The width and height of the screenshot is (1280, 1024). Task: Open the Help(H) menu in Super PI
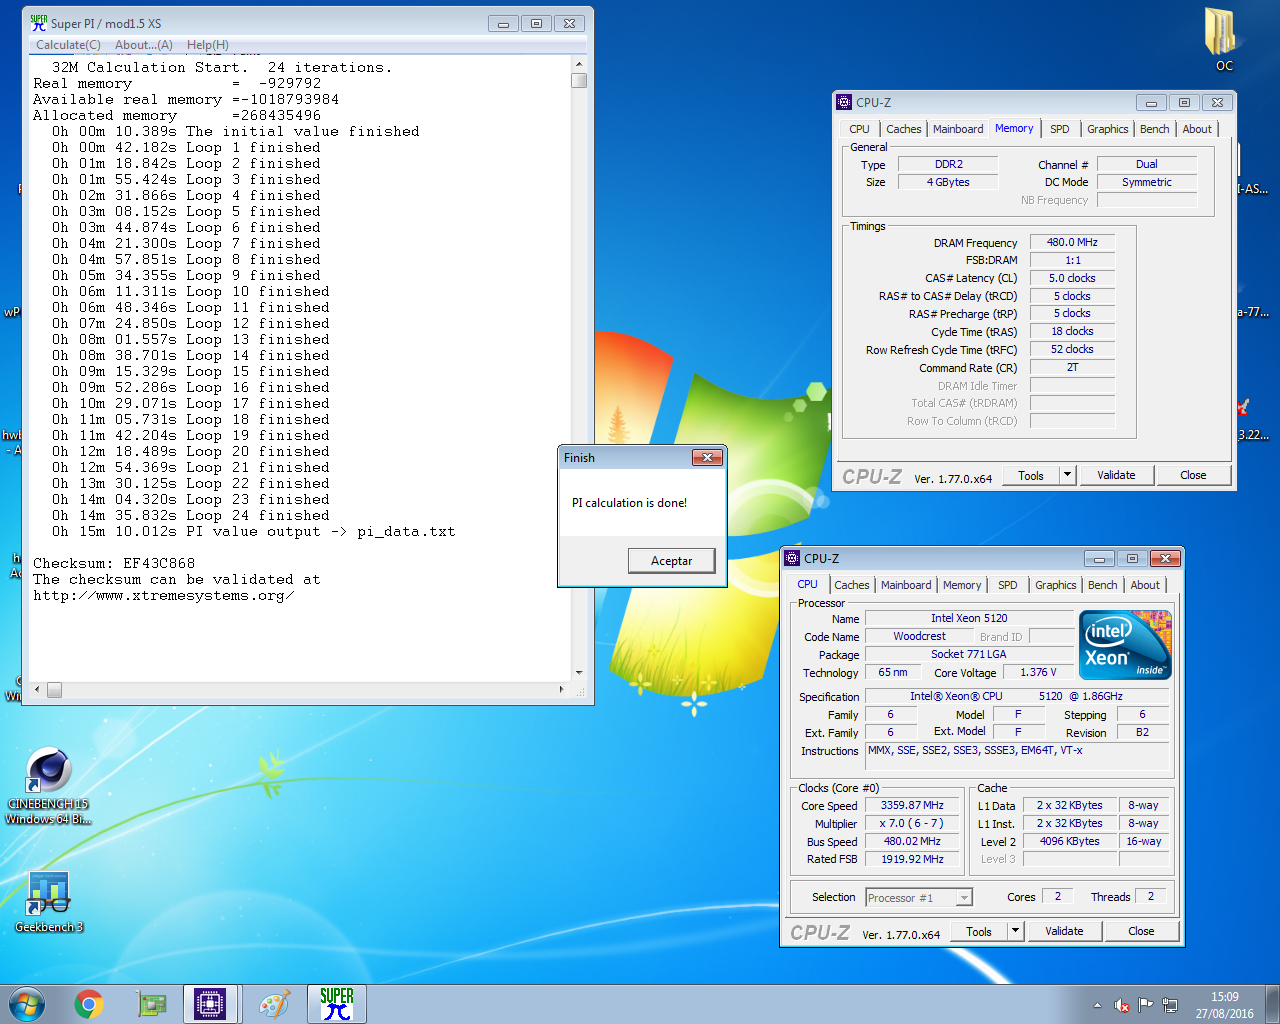pyautogui.click(x=207, y=45)
